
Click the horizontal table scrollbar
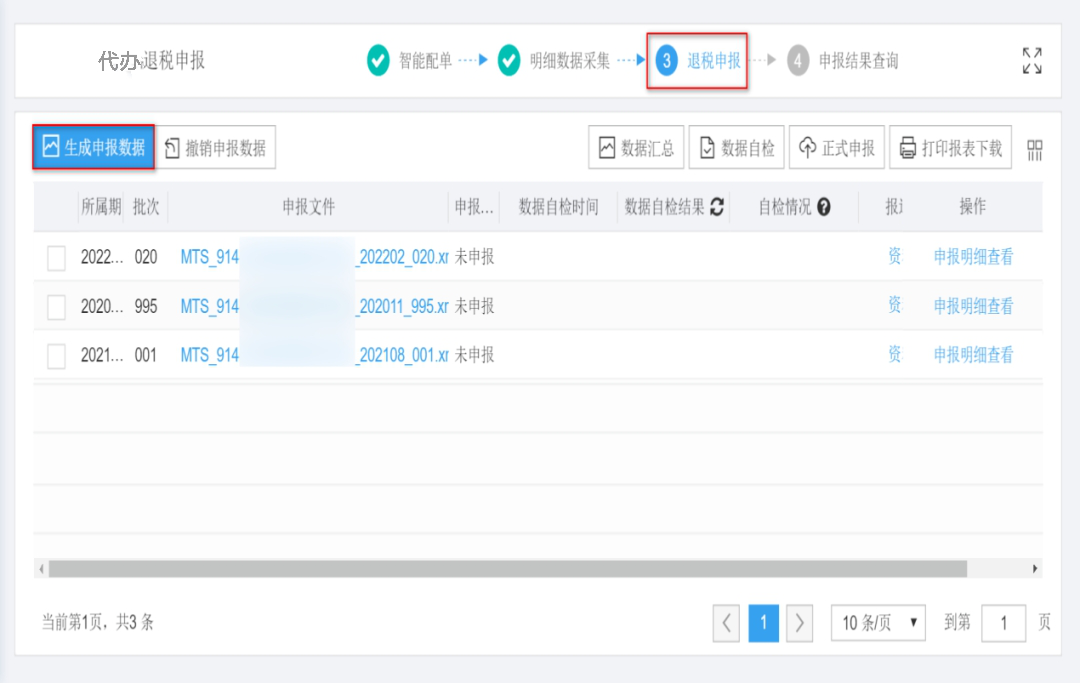[508, 569]
